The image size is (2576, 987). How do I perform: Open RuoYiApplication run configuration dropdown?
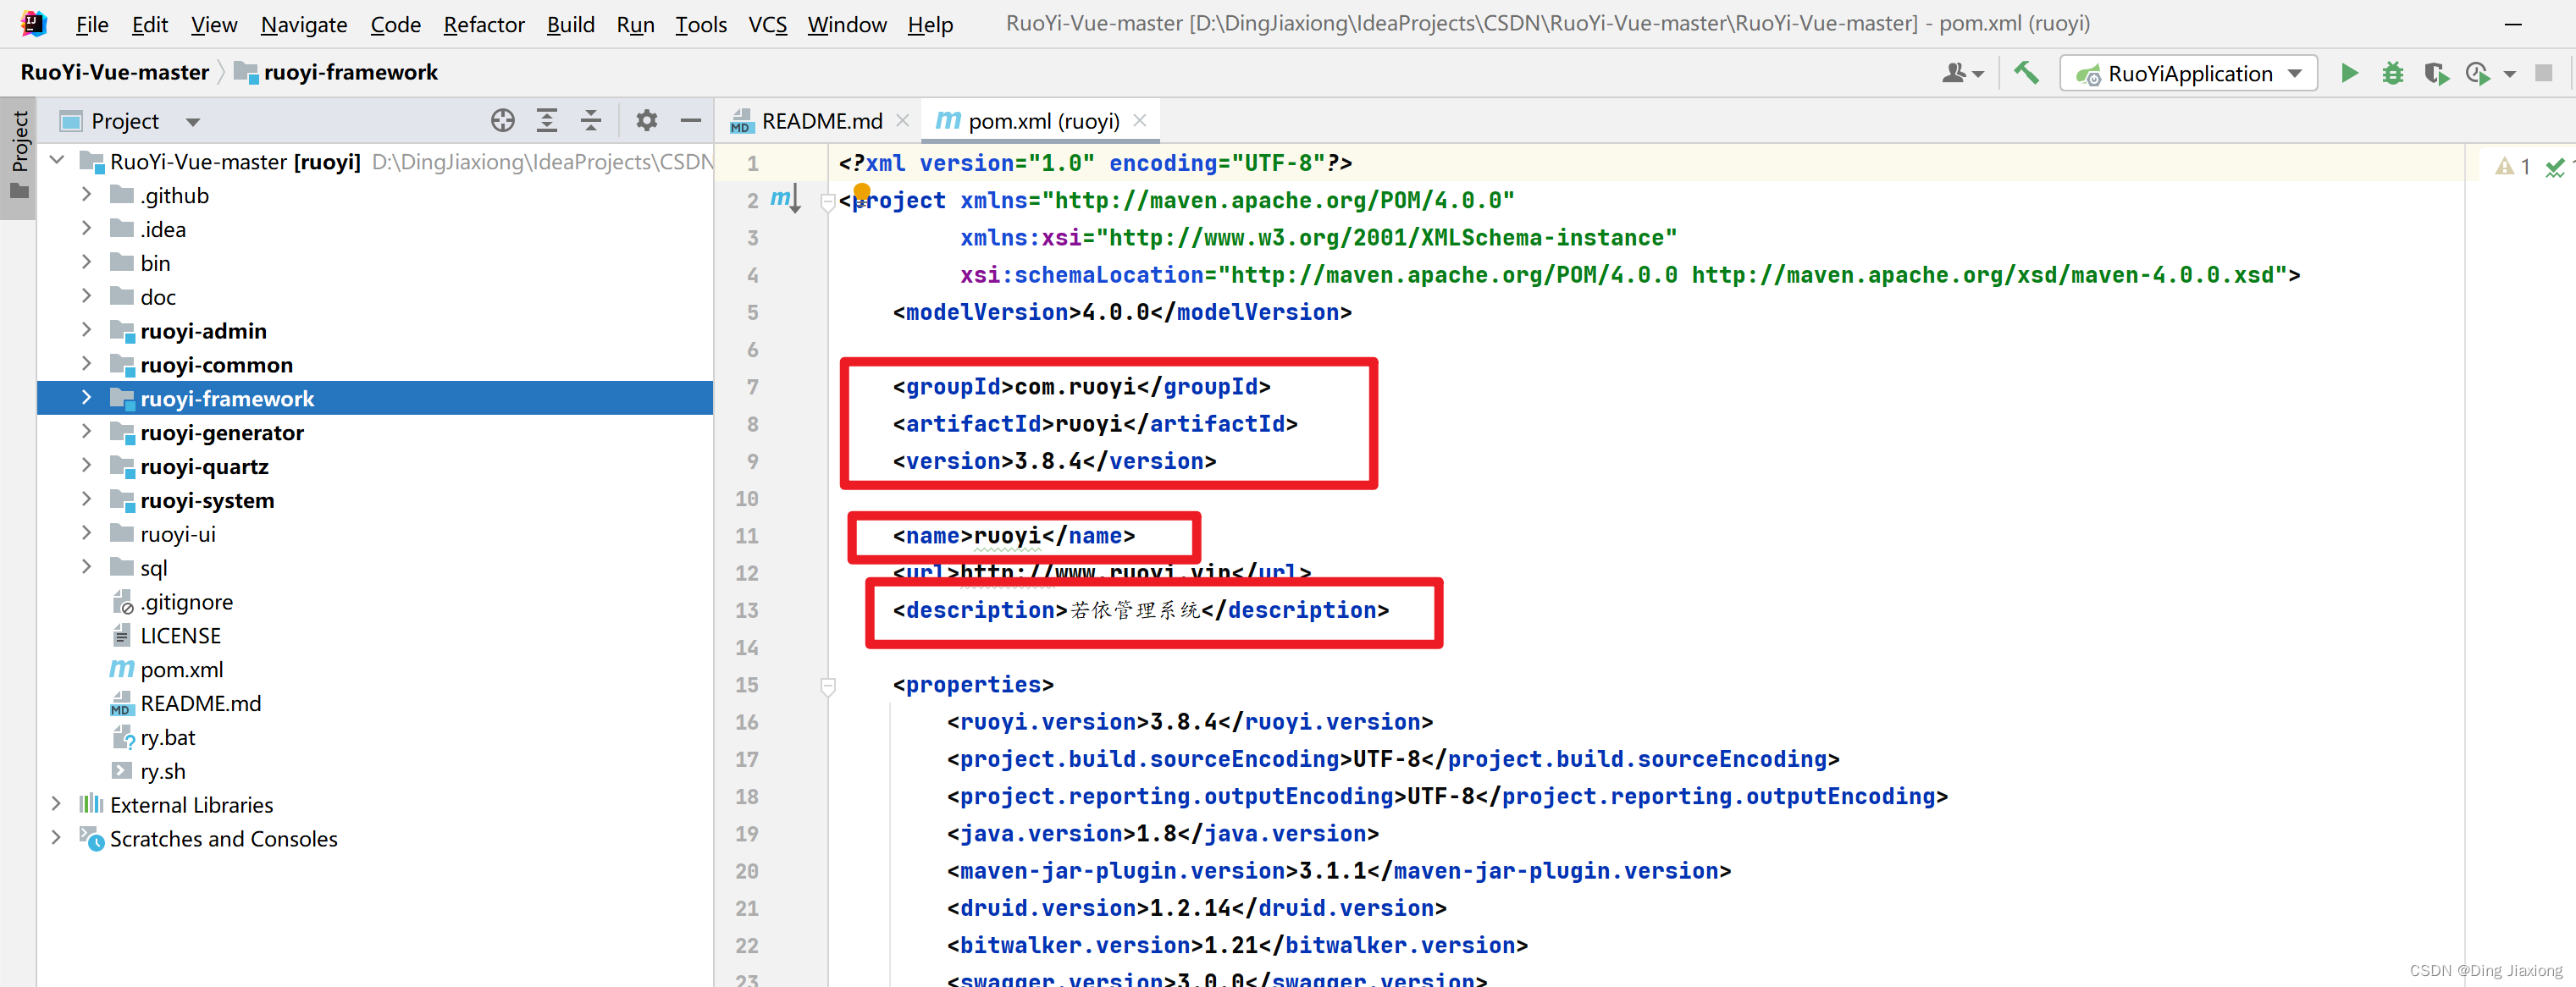[2295, 73]
